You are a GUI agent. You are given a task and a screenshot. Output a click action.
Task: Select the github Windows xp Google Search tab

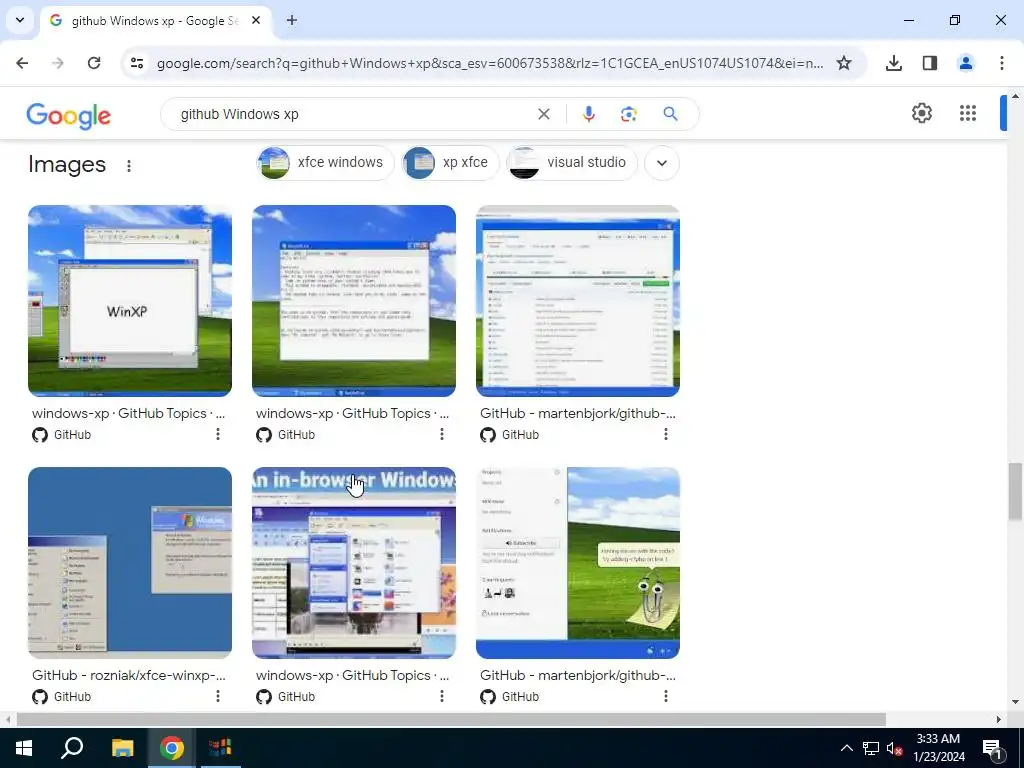tap(155, 21)
